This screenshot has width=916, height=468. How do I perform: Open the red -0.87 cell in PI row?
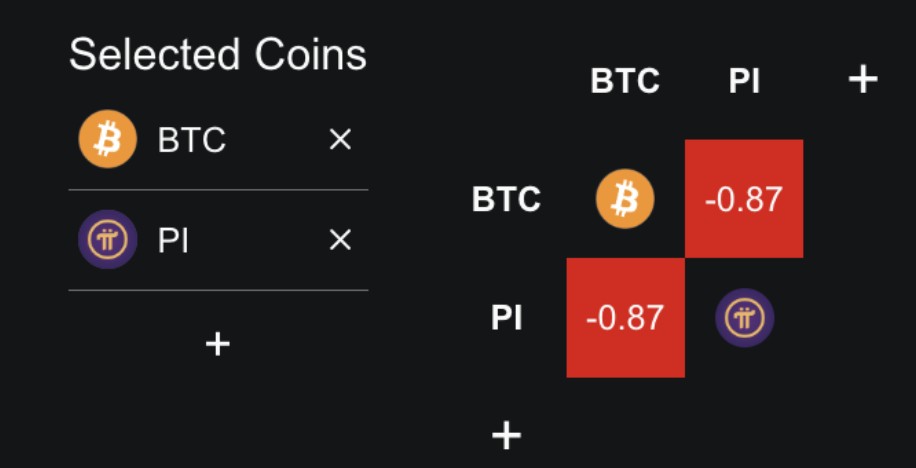(x=625, y=318)
